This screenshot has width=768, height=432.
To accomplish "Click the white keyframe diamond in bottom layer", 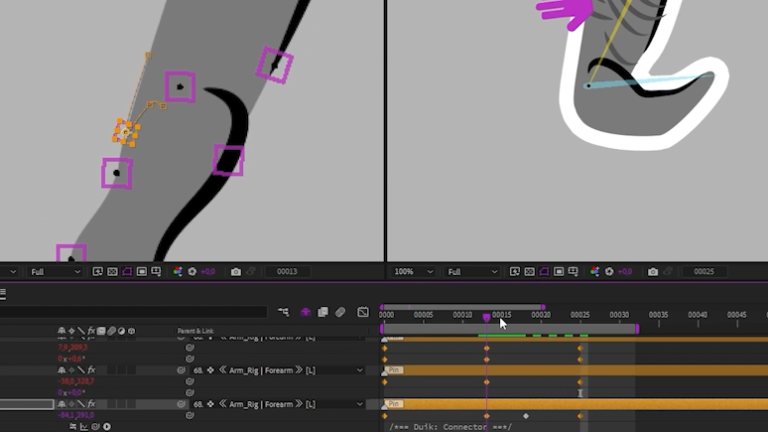I will (x=526, y=416).
